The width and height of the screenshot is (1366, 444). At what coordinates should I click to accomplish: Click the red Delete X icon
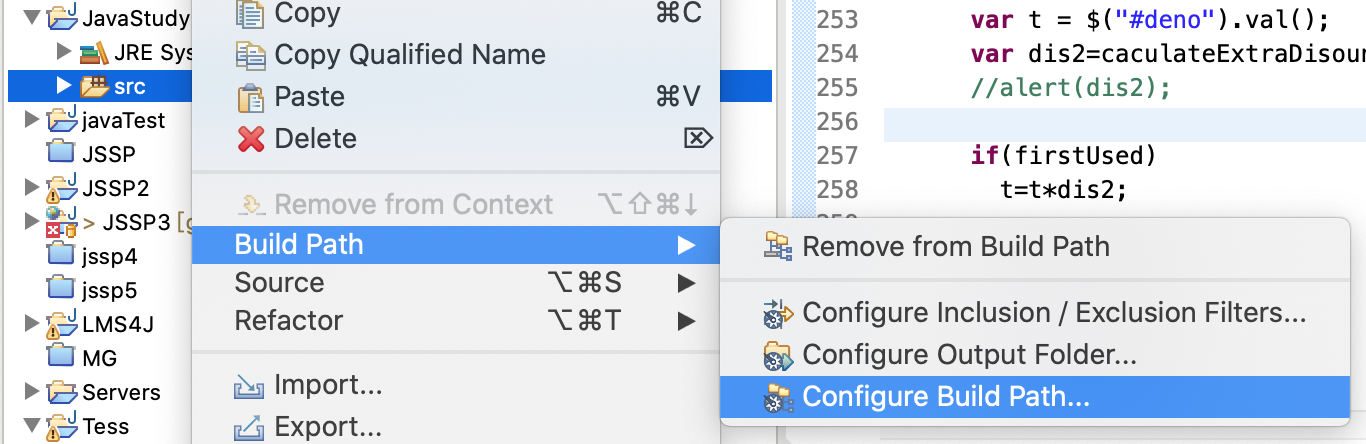point(250,139)
